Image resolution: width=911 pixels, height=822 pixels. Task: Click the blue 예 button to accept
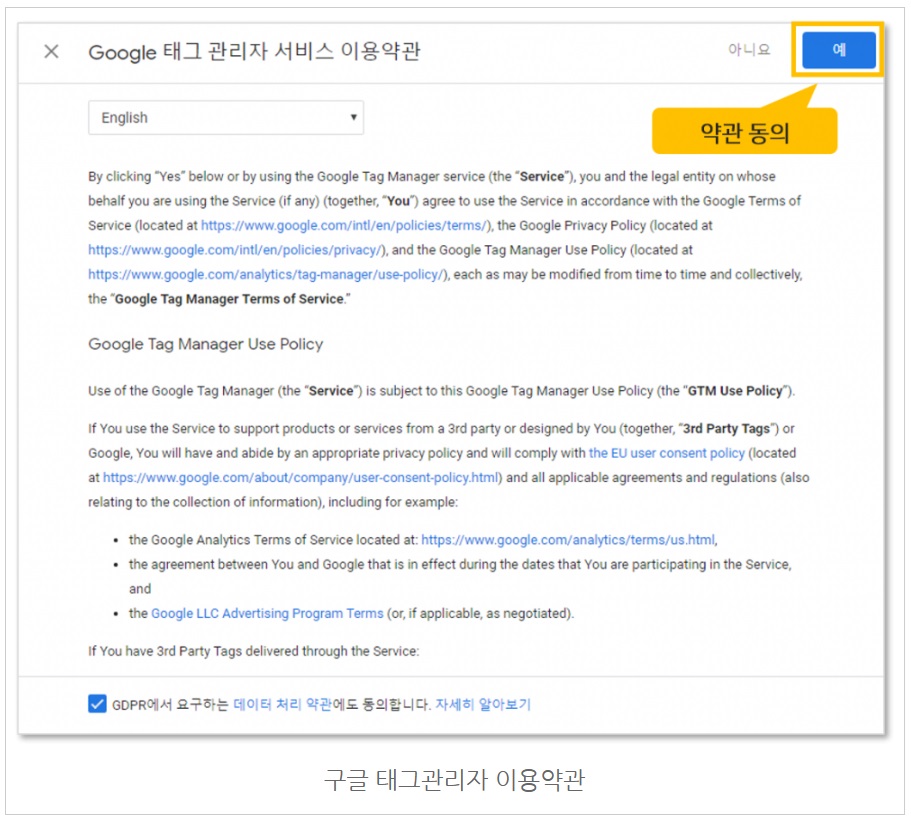click(838, 50)
